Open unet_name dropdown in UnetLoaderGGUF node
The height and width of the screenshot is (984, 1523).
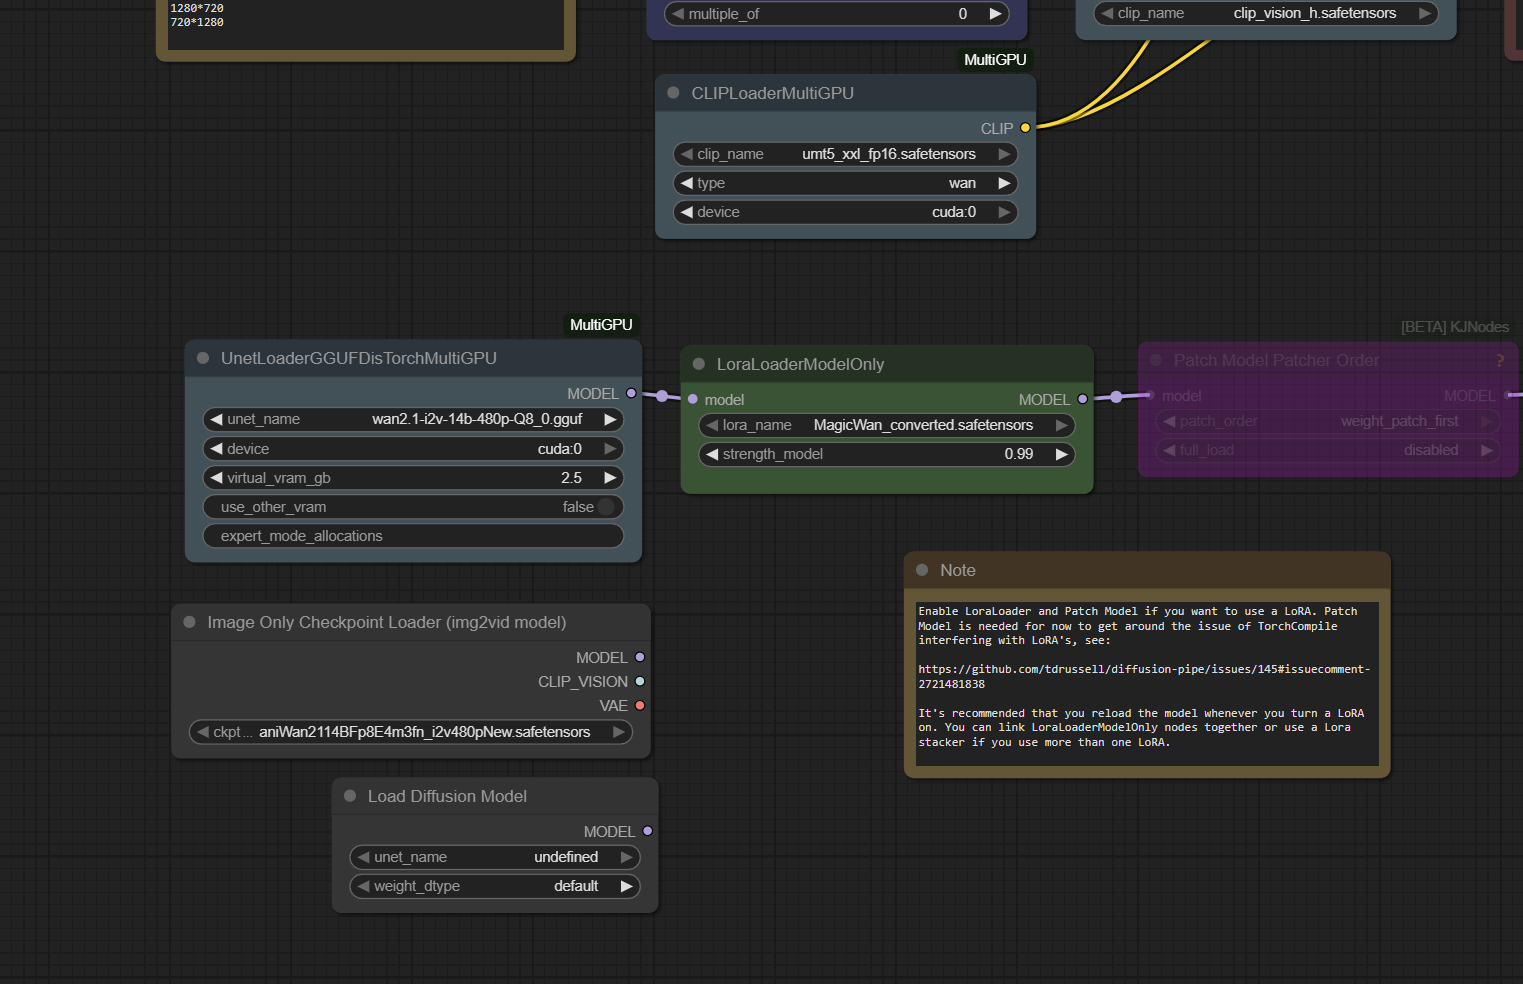pyautogui.click(x=413, y=419)
